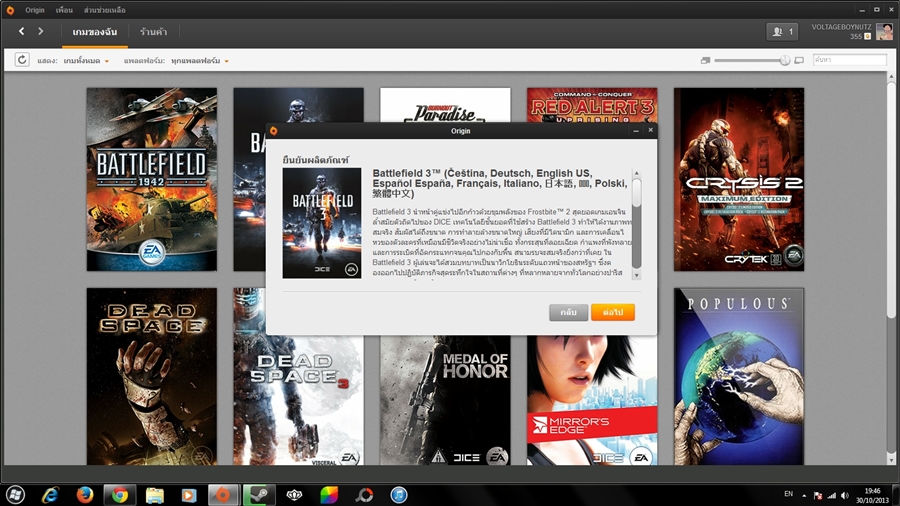Click the circular ring taskbar icon
Screen dimensions: 900x506
click(364, 495)
